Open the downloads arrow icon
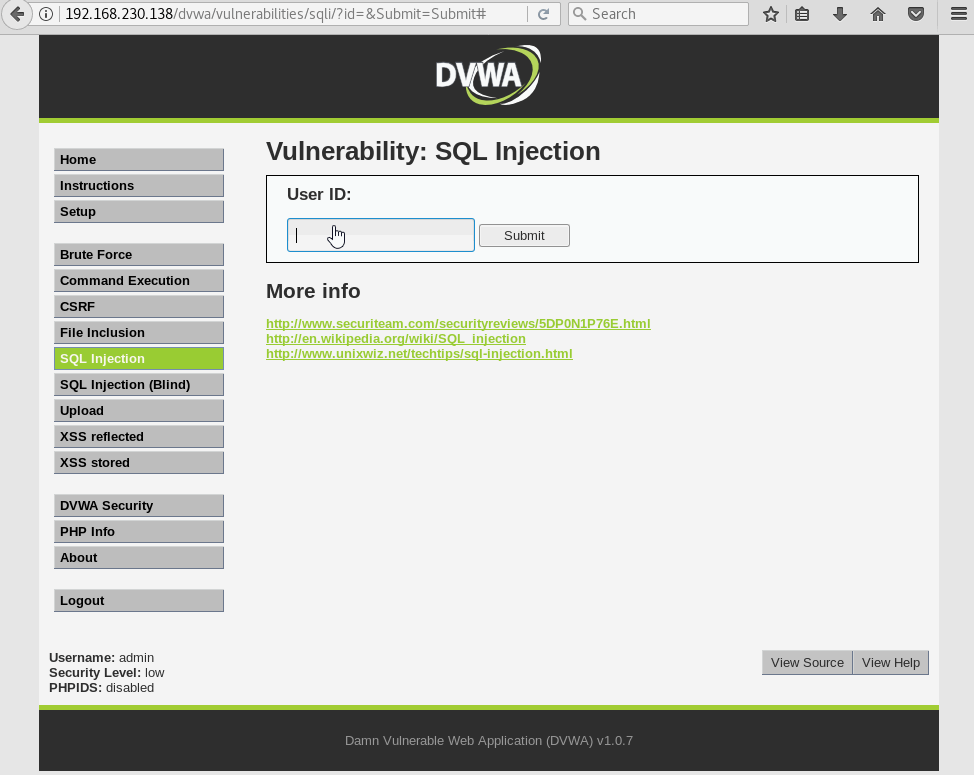Viewport: 974px width, 775px height. point(840,14)
